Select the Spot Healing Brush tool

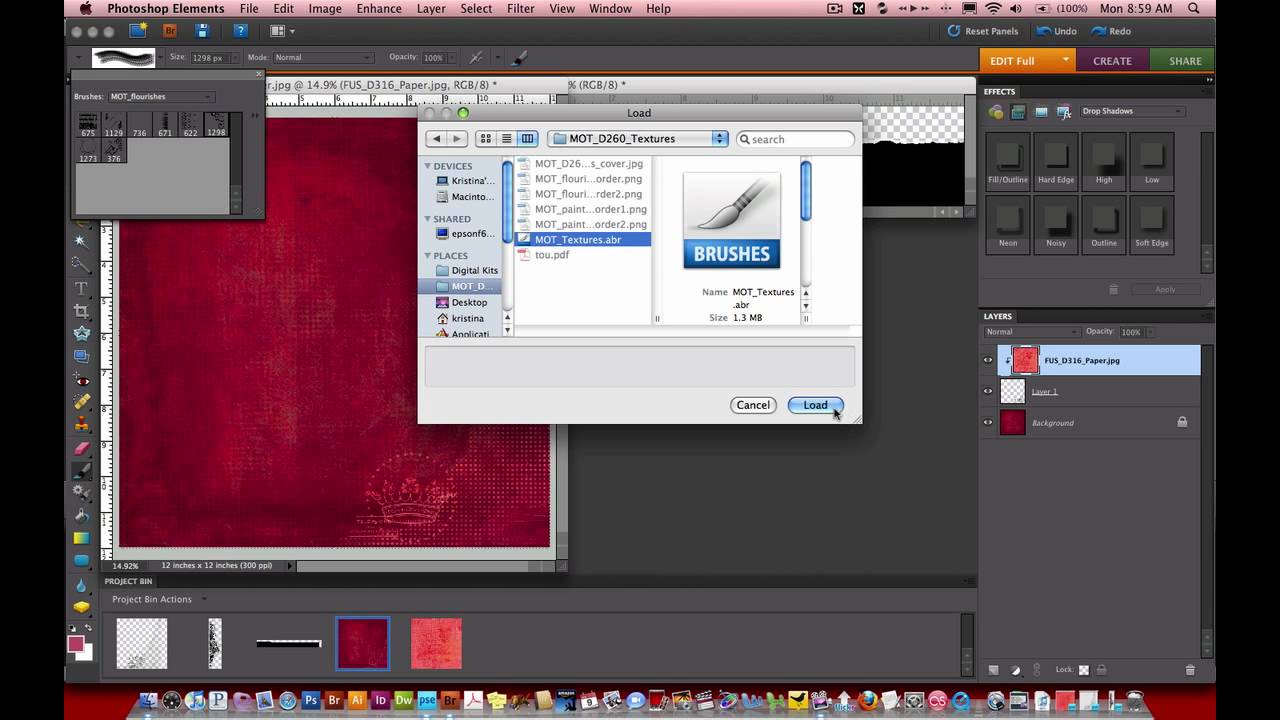pos(81,402)
